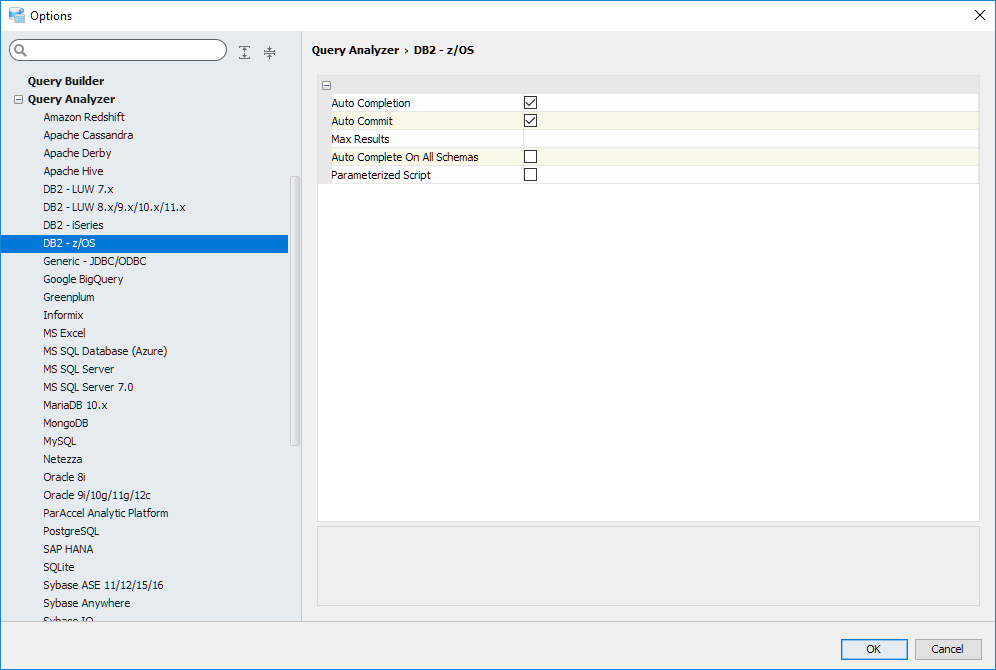Select PostgreSQL in the options tree
Viewport: 996px width, 670px height.
[71, 531]
